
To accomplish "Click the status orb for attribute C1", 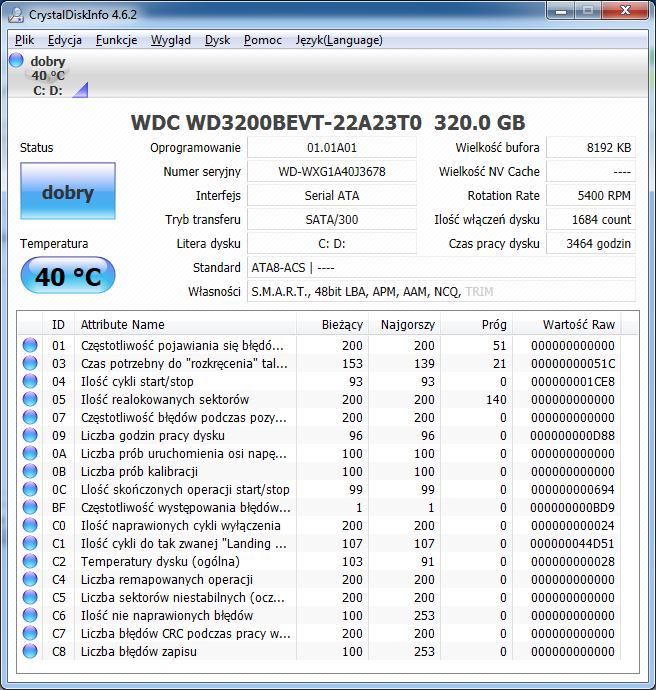I will [x=30, y=543].
